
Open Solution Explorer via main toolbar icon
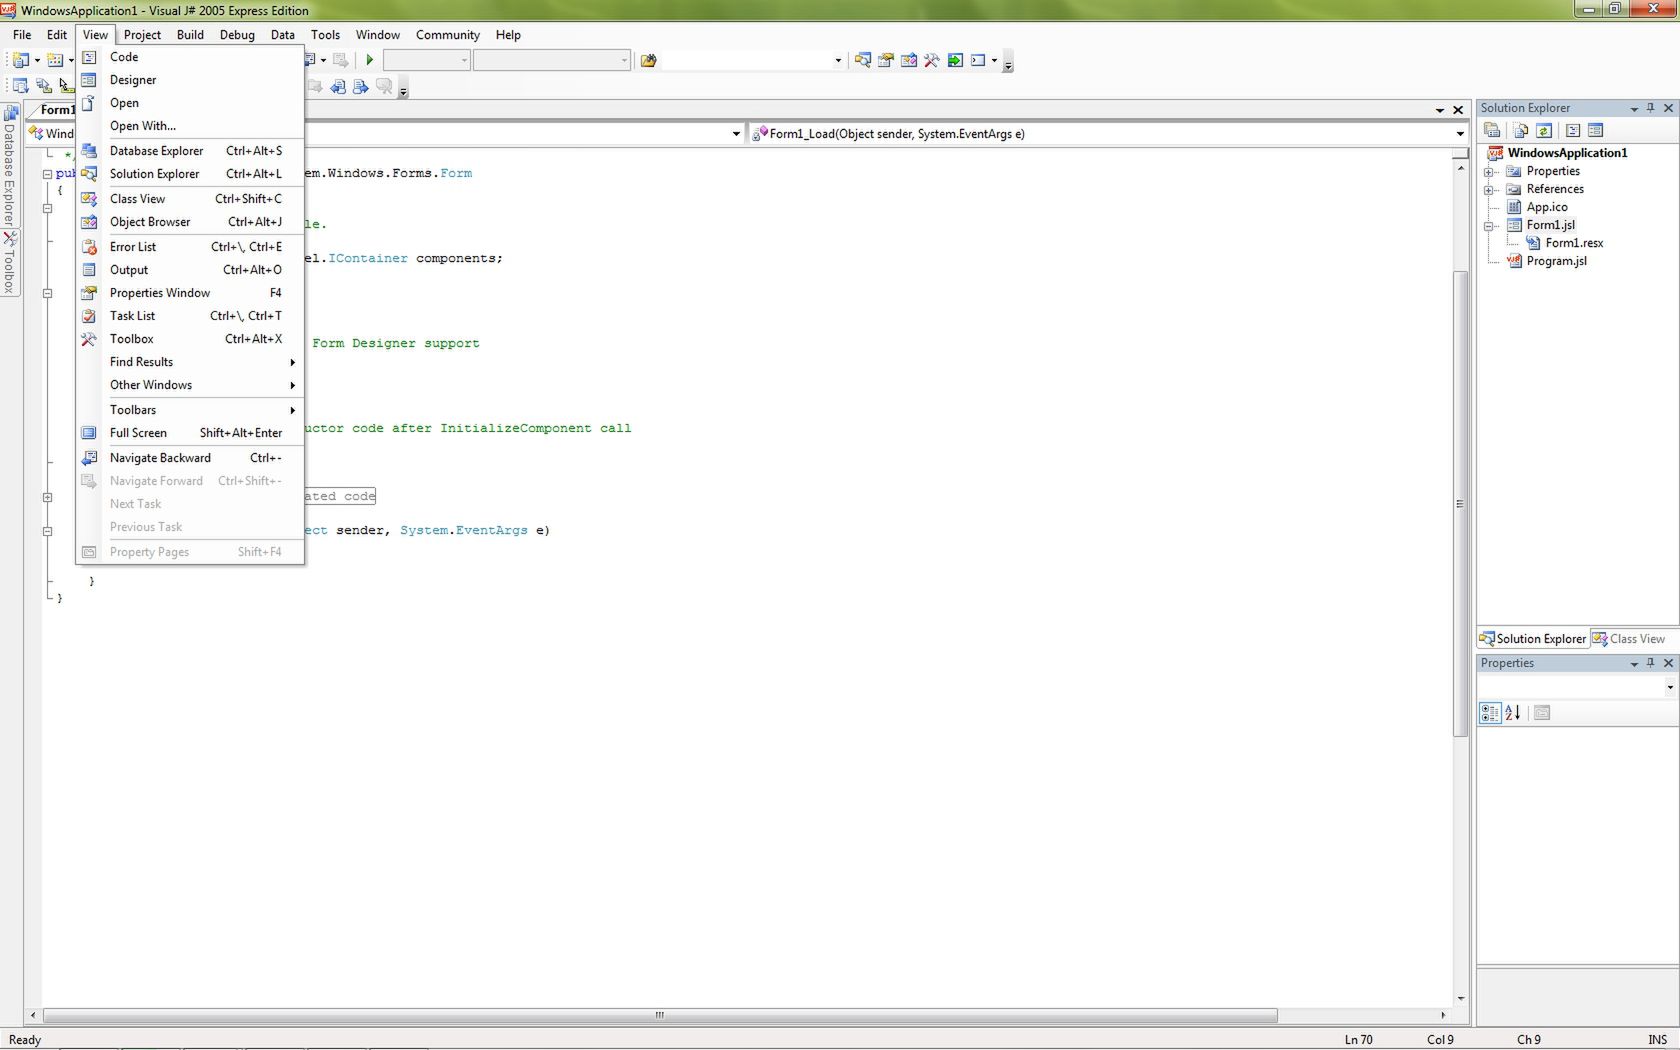(862, 60)
